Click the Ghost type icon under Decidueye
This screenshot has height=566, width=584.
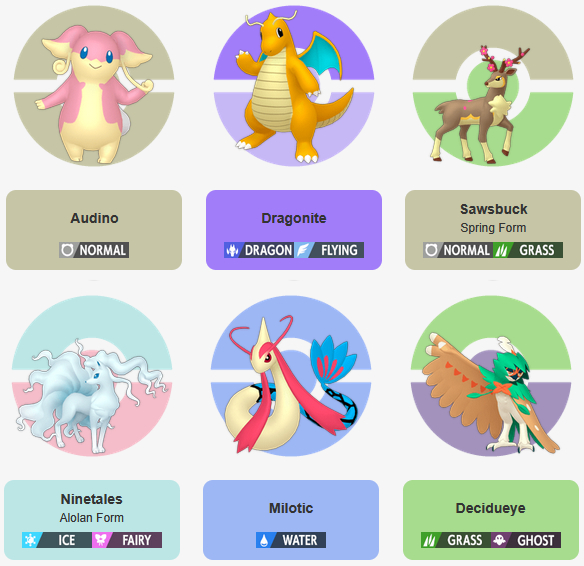(499, 540)
